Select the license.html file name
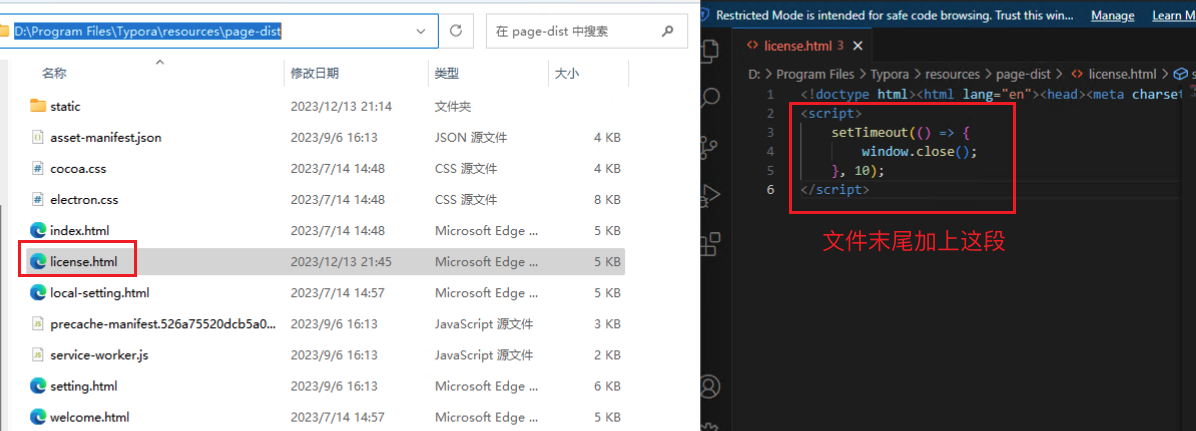Image resolution: width=1196 pixels, height=431 pixels. coord(84,262)
